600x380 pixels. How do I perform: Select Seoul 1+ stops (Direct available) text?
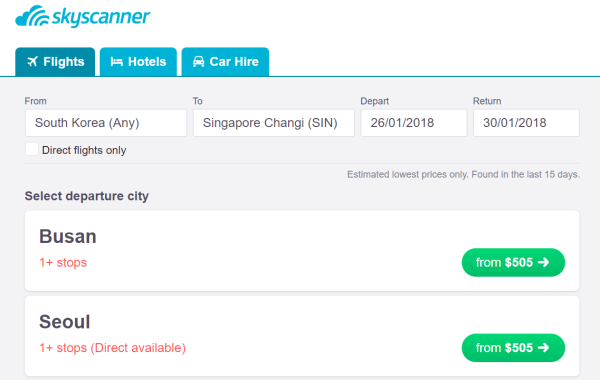112,348
